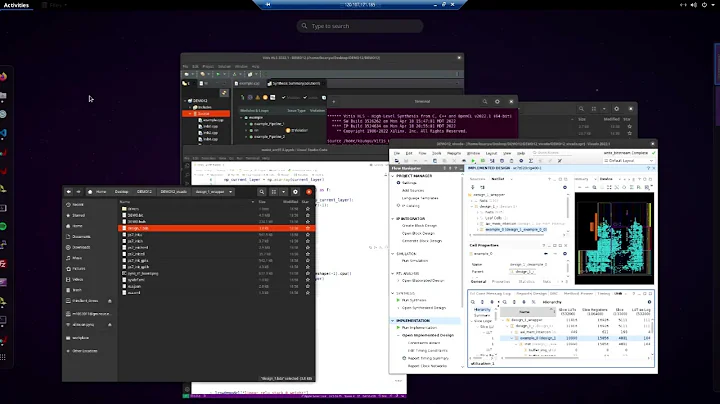The image size is (720, 404).
Task: Select the example_0 utilization table row
Action: 576,338
